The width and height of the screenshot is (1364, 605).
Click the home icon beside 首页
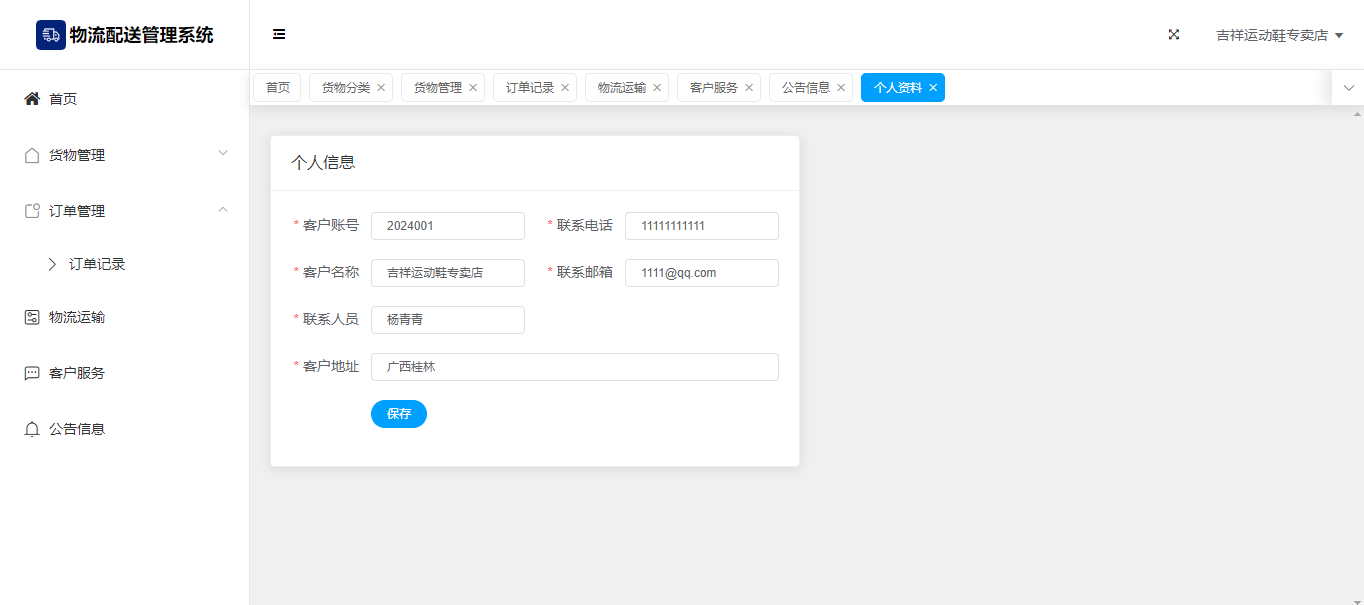coord(32,99)
